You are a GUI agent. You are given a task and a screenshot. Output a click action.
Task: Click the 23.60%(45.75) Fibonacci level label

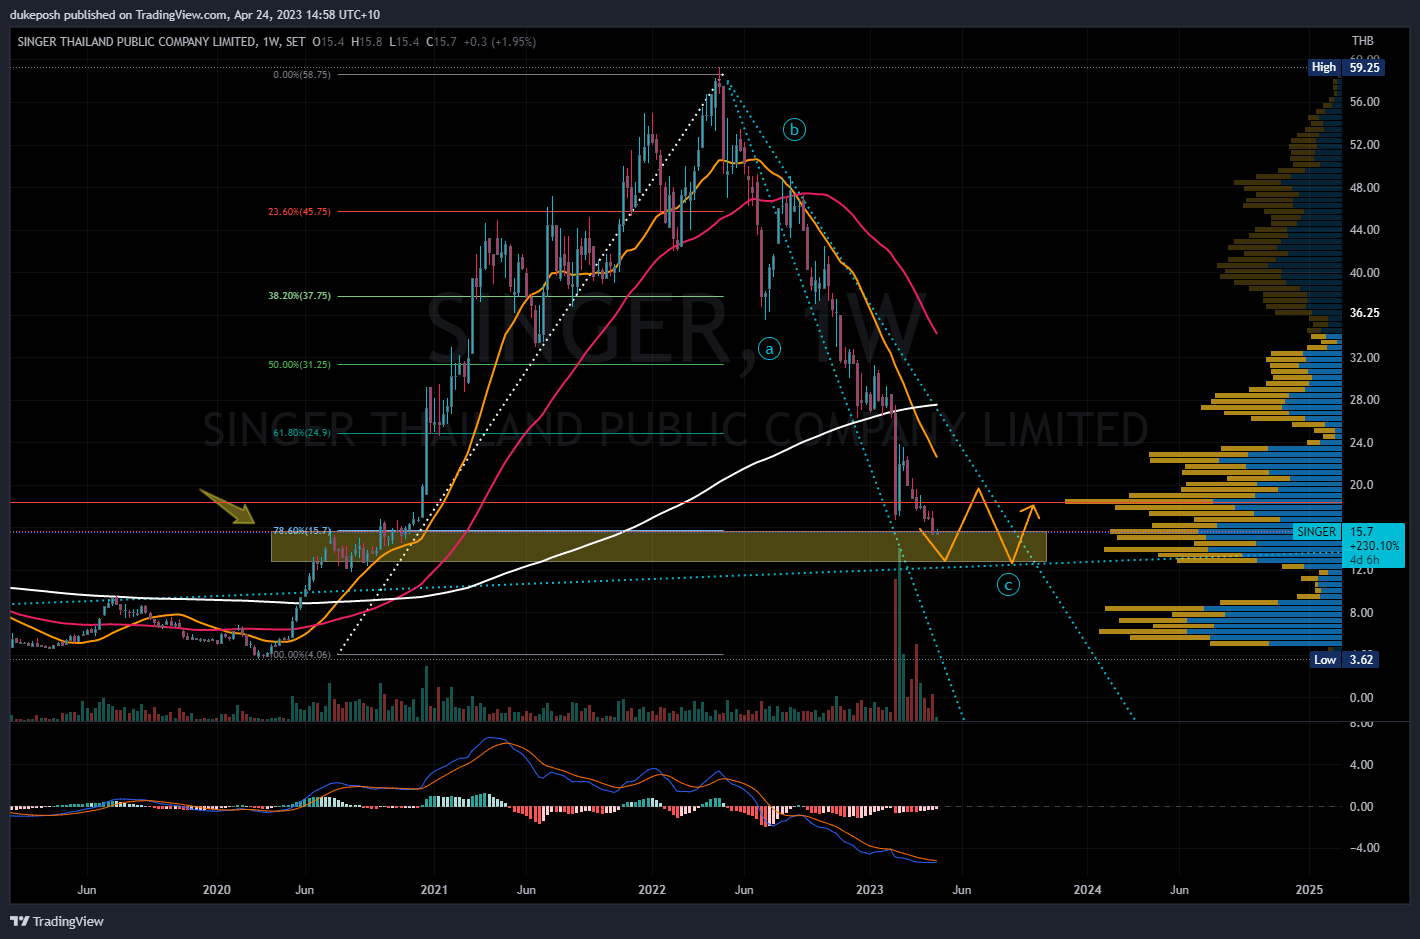click(299, 212)
